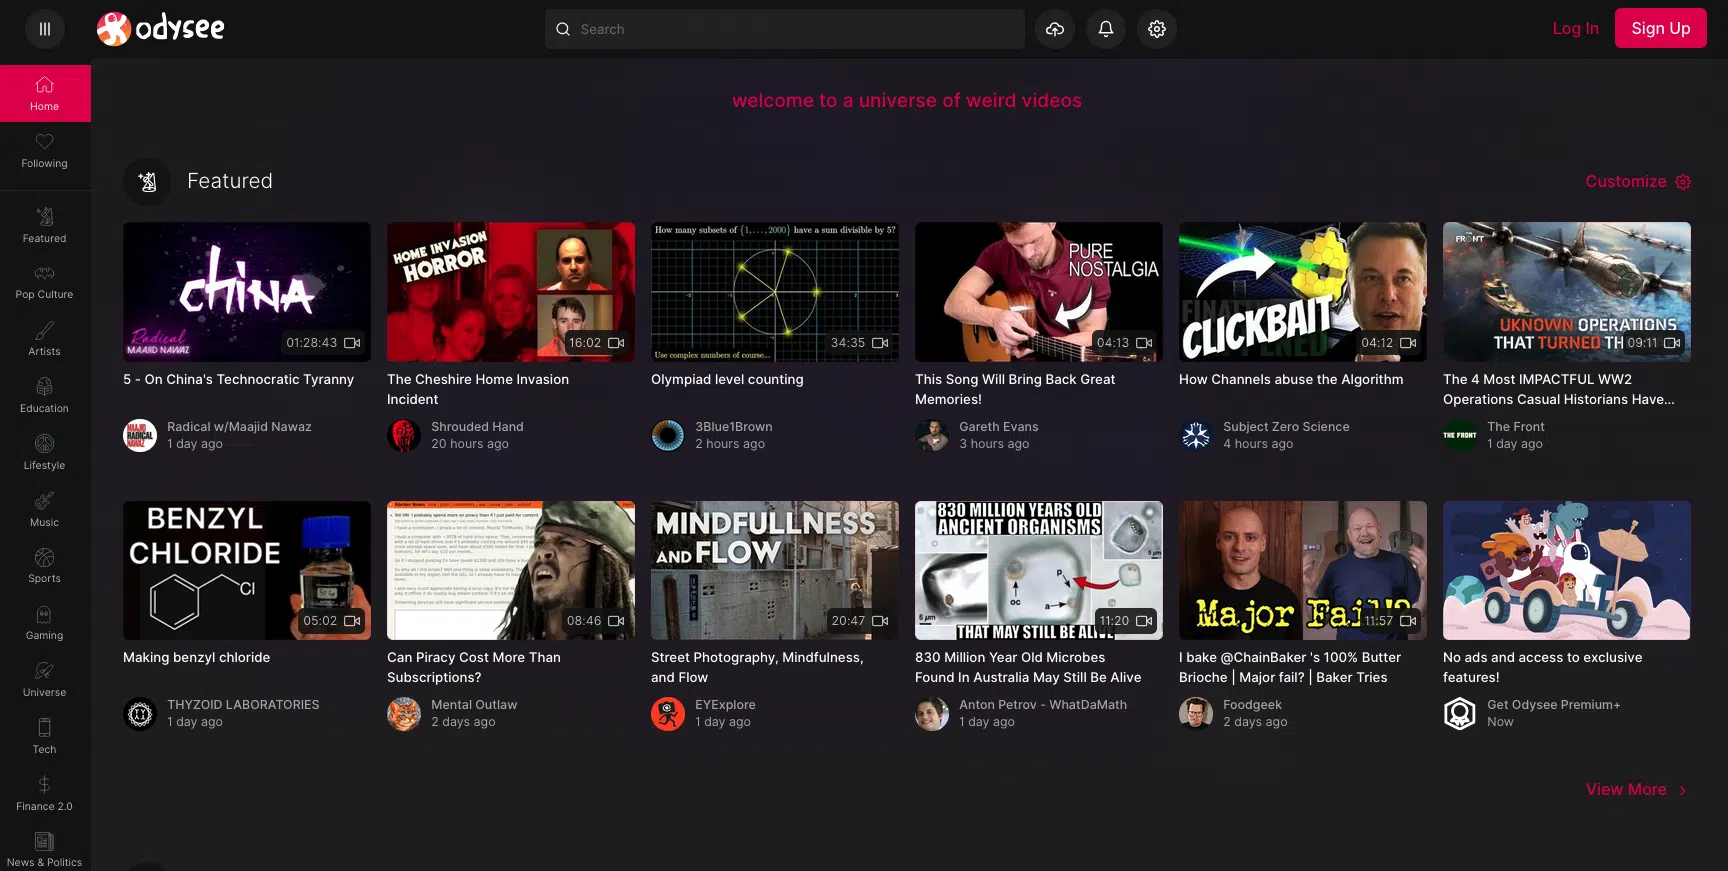This screenshot has height=871, width=1728.
Task: Open Pop Culture category
Action: 45,282
